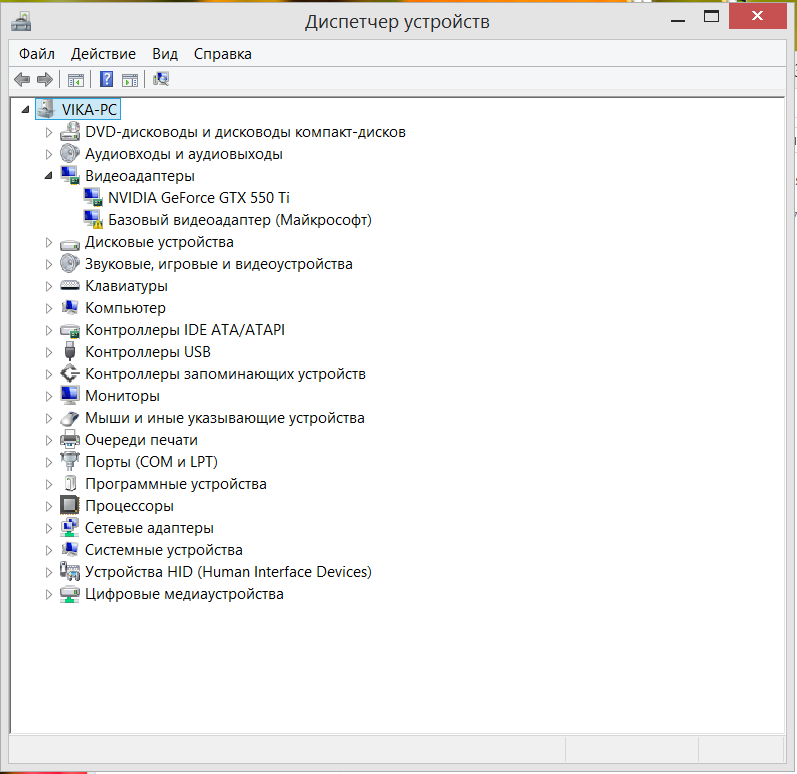Select the Дисковые устройства label
Image resolution: width=797 pixels, height=774 pixels.
[x=159, y=242]
